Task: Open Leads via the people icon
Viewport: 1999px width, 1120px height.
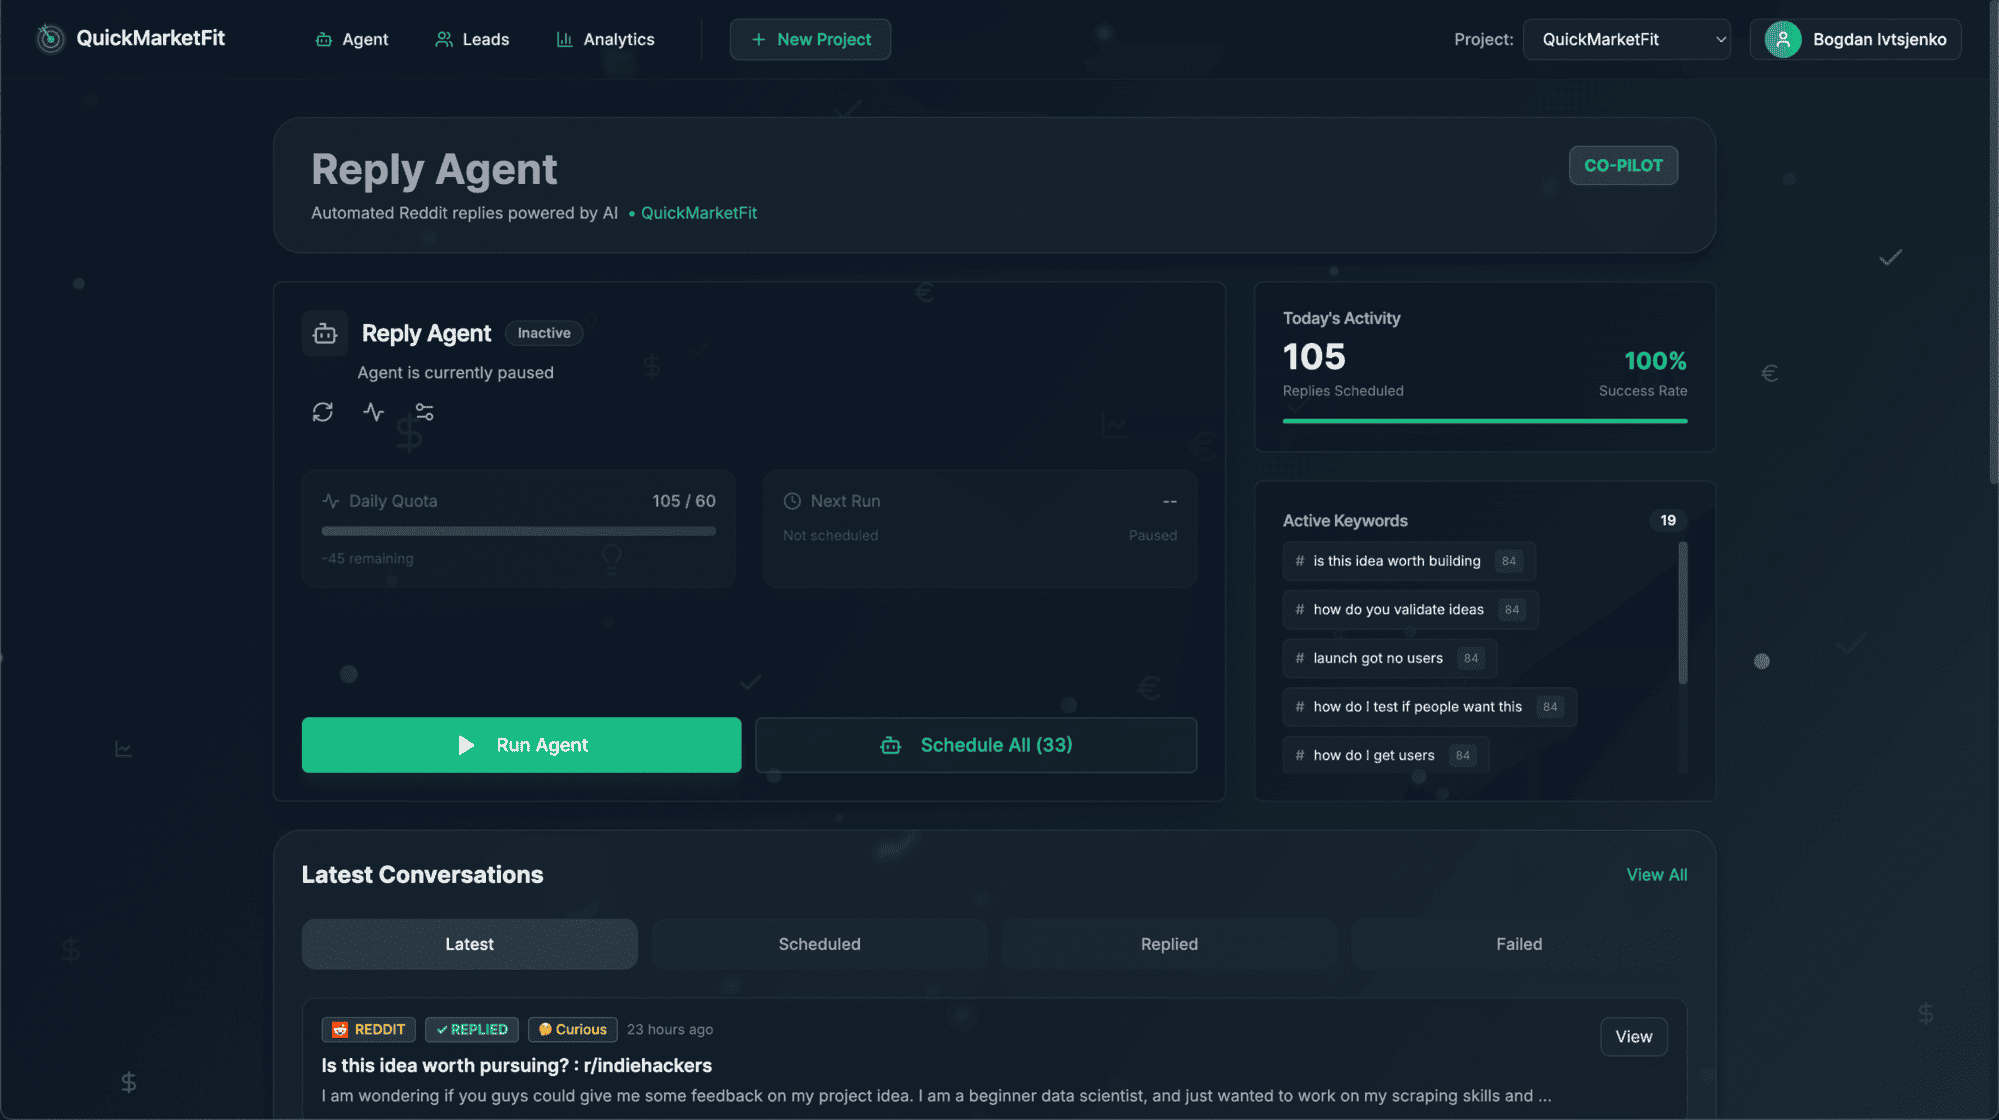Action: point(443,39)
